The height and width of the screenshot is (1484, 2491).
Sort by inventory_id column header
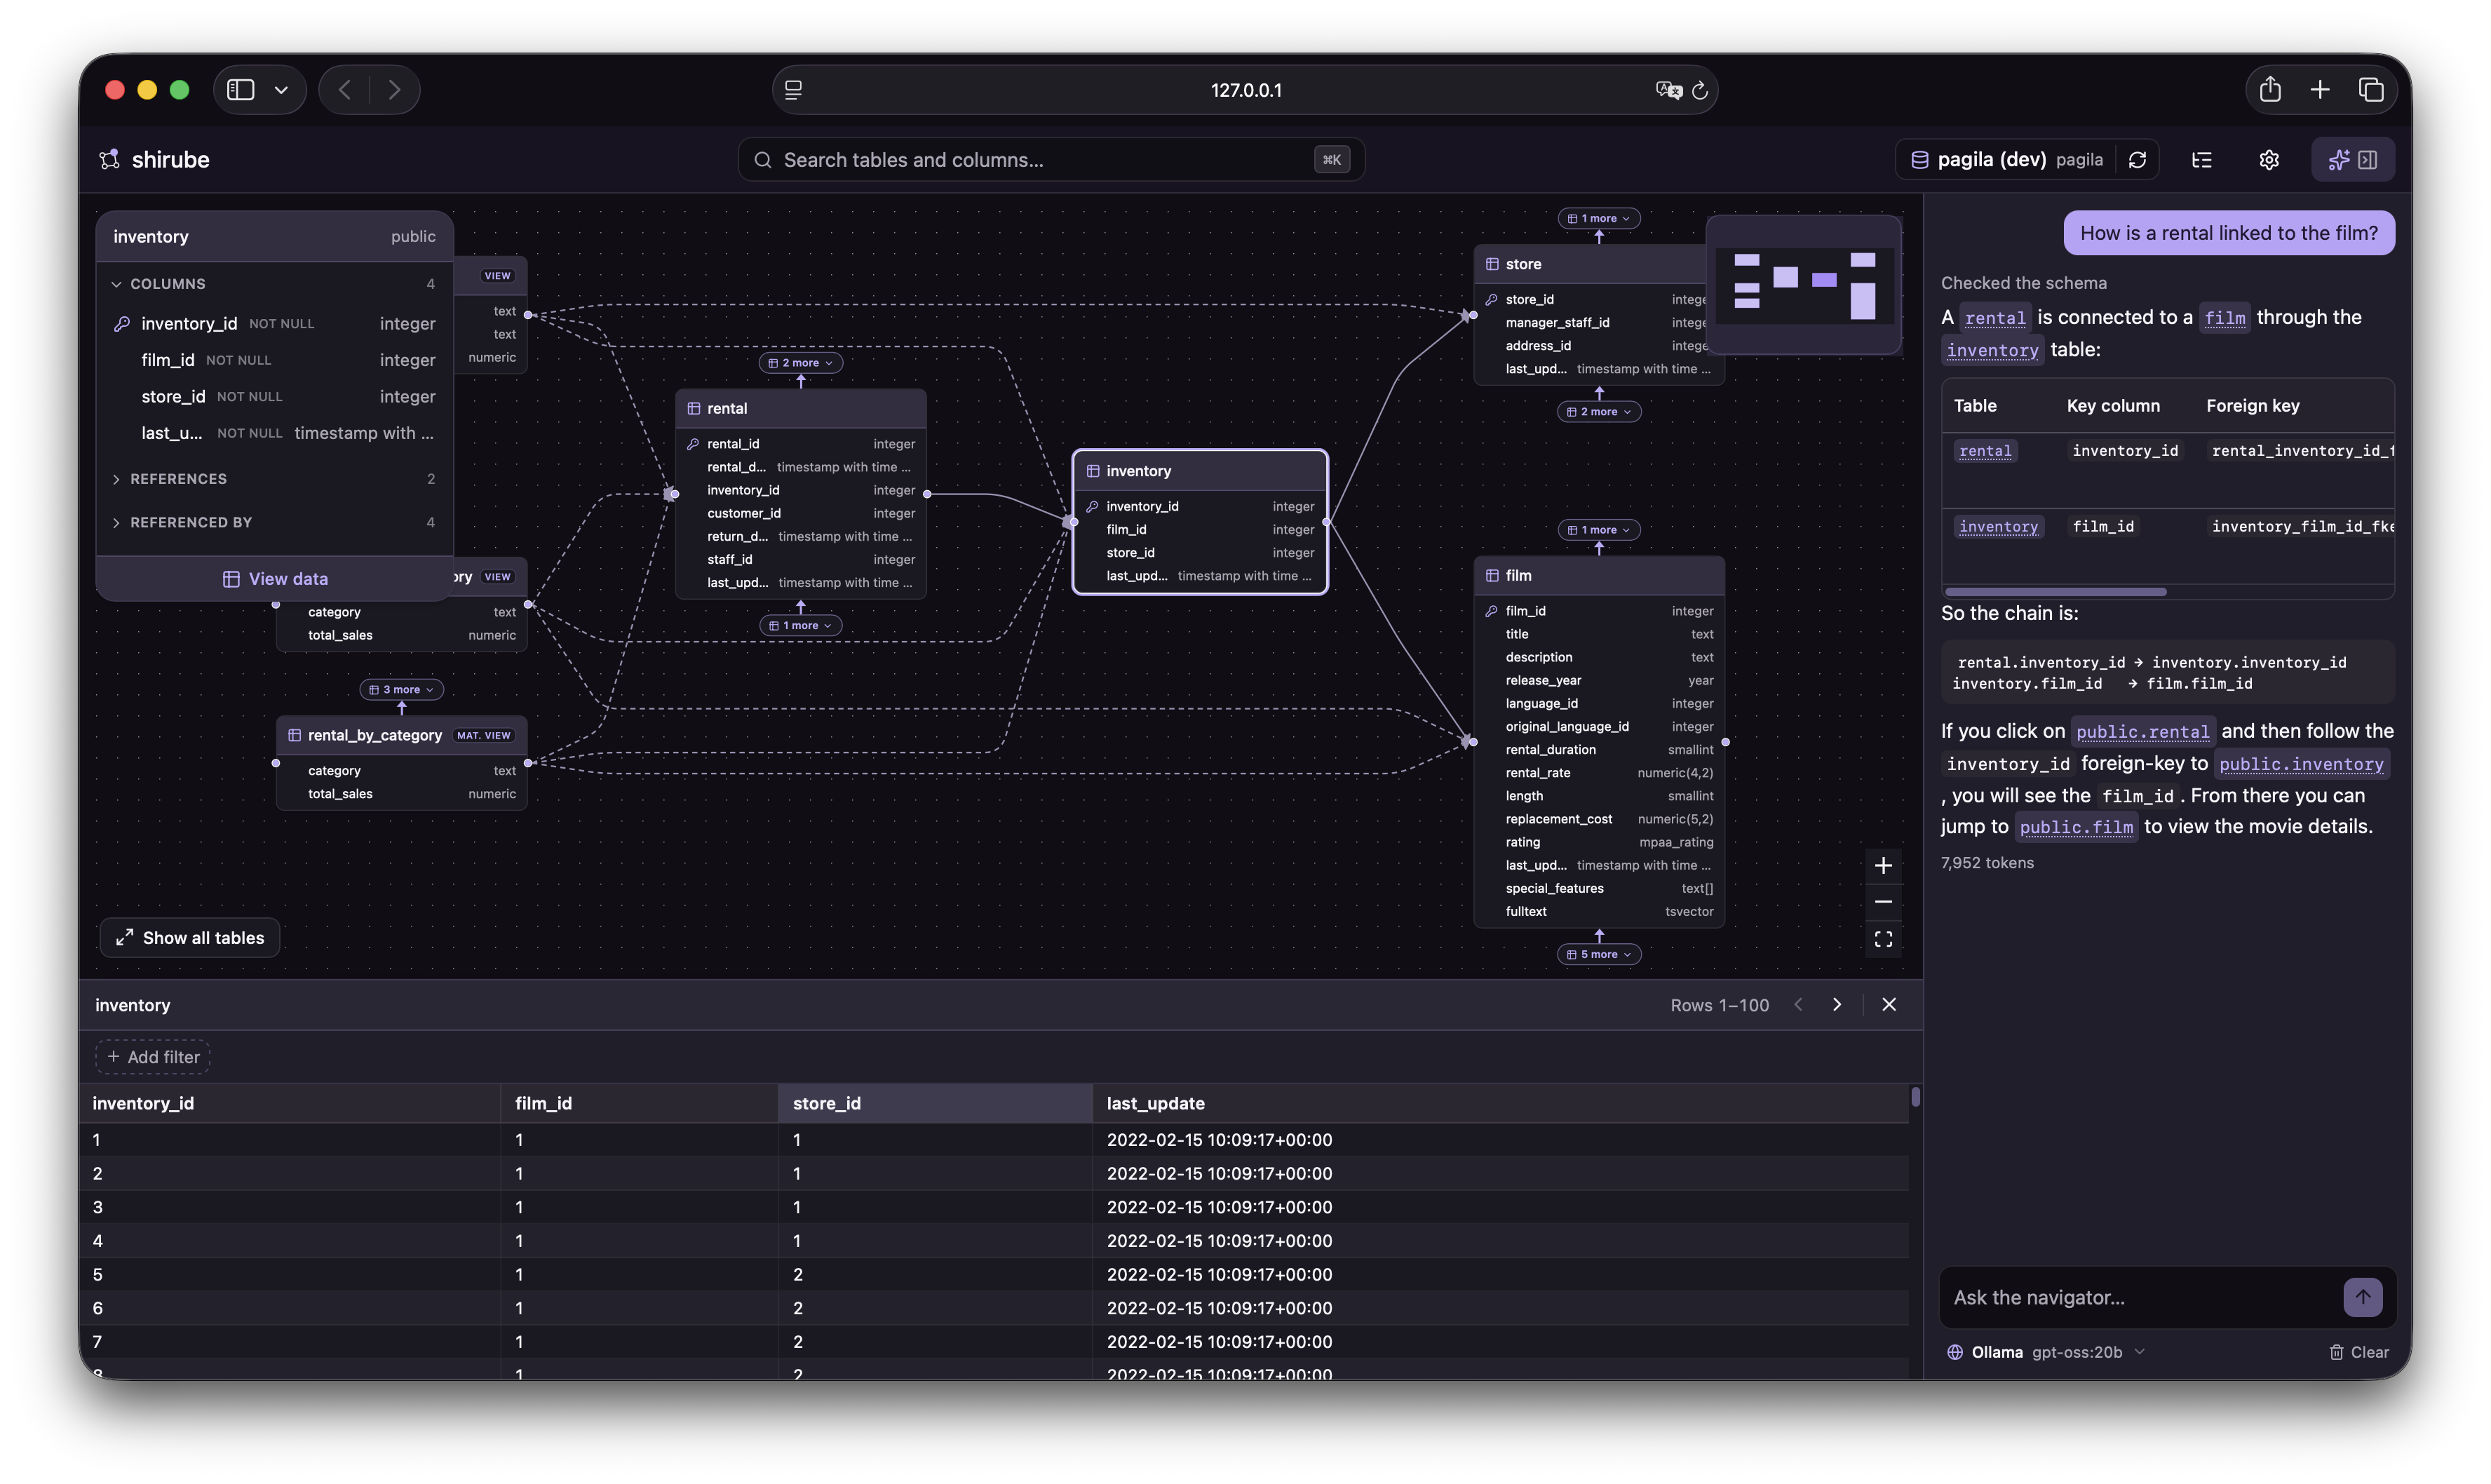coord(290,1104)
